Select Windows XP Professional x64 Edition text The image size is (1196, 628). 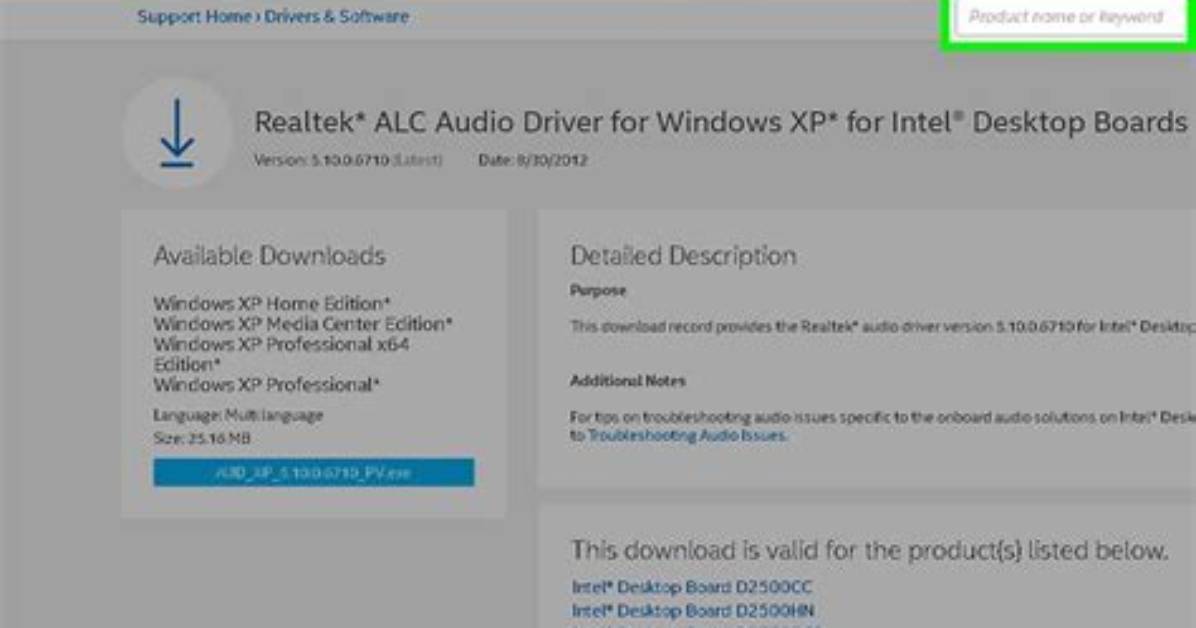[x=281, y=354]
